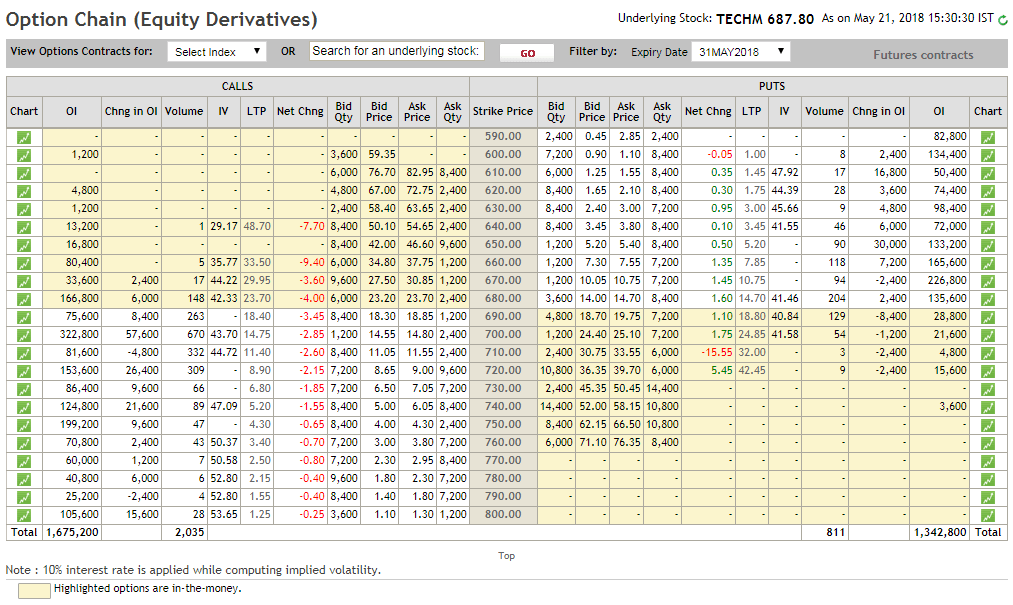The width and height of the screenshot is (1013, 605).
Task: Select calls volume 670 at strike 700
Action: (194, 334)
